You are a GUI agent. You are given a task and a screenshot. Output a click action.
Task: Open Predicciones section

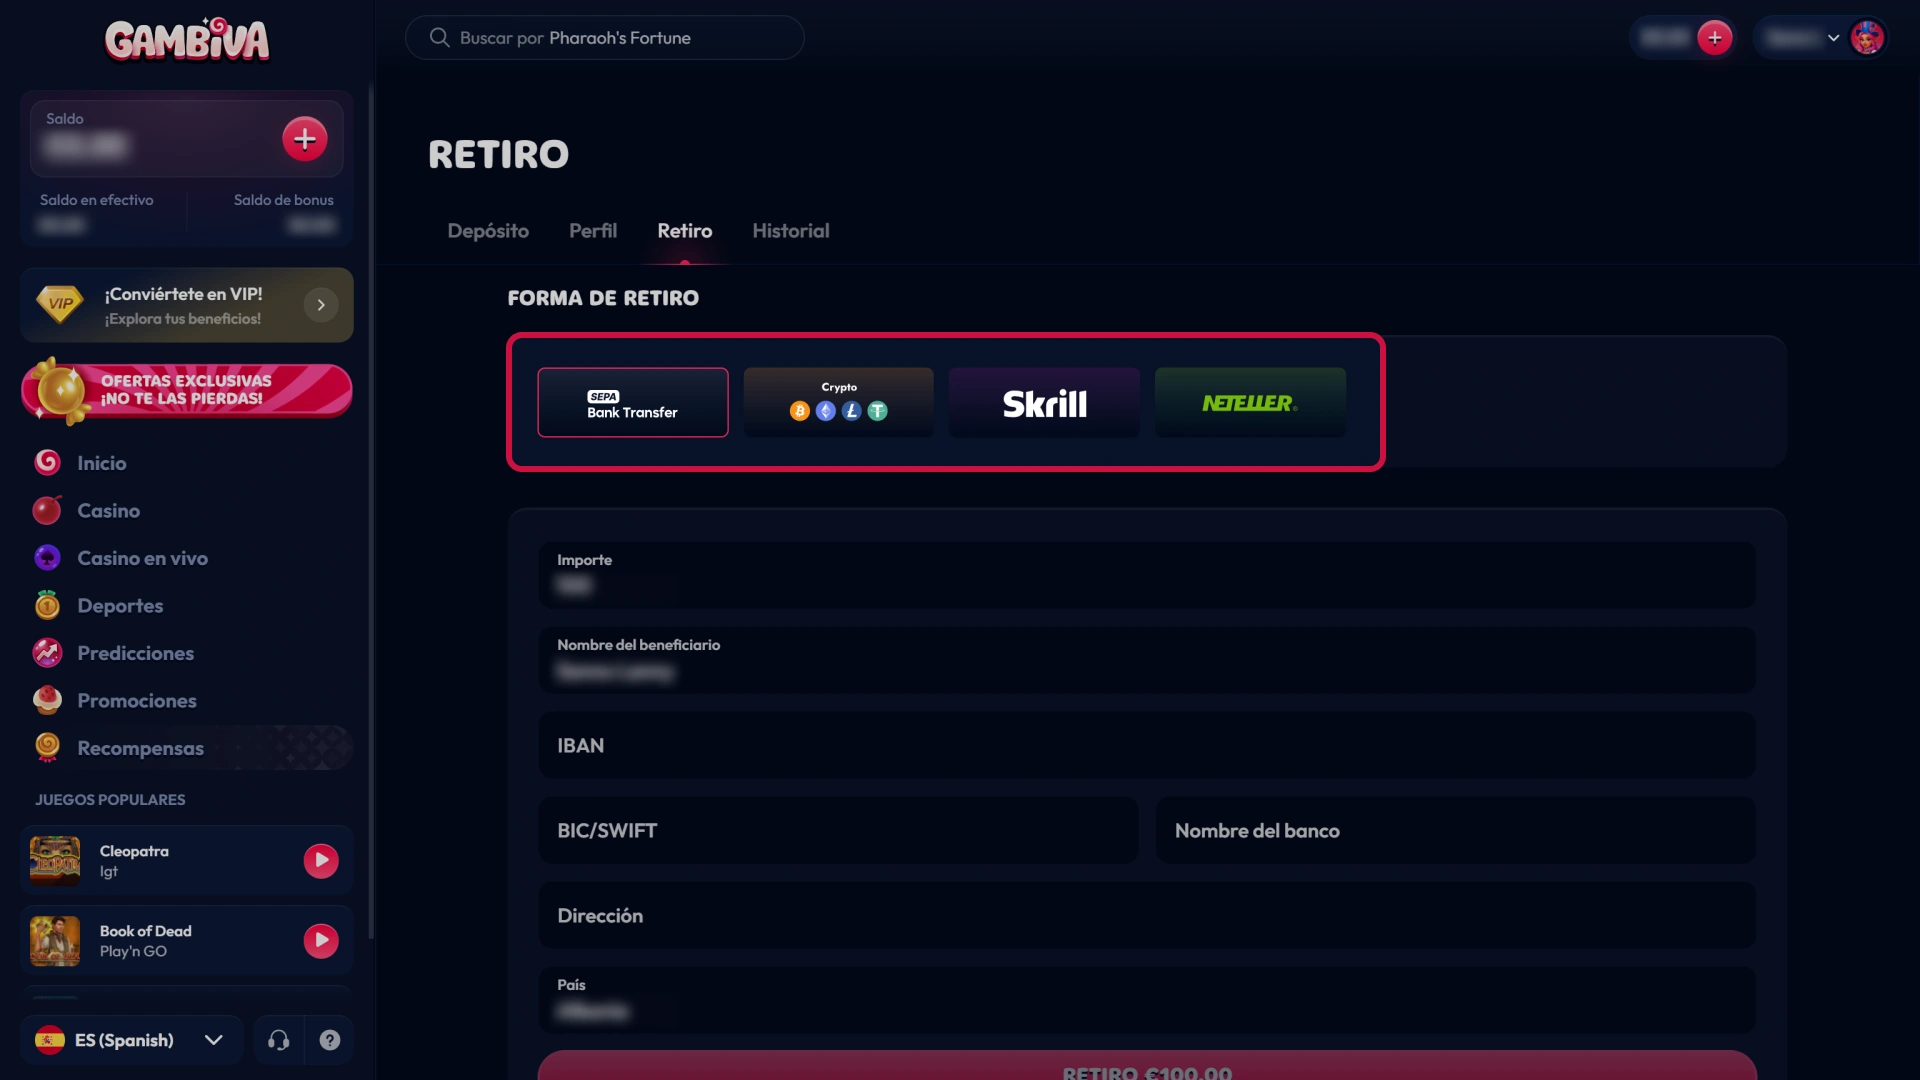(x=136, y=653)
